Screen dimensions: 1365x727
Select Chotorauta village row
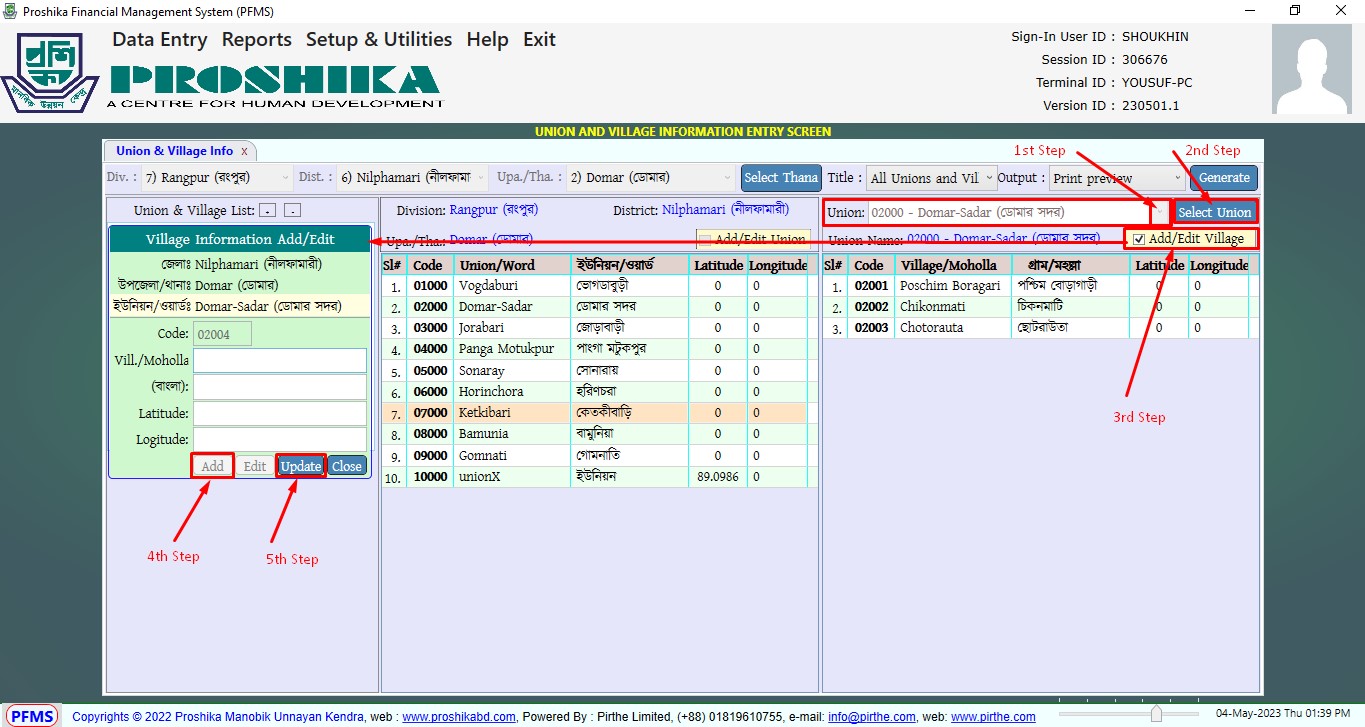1036,328
